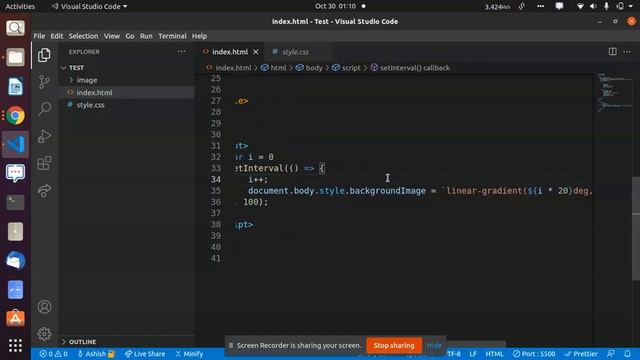The image size is (640, 360).
Task: Open the Terminal menu
Action: [x=172, y=36]
